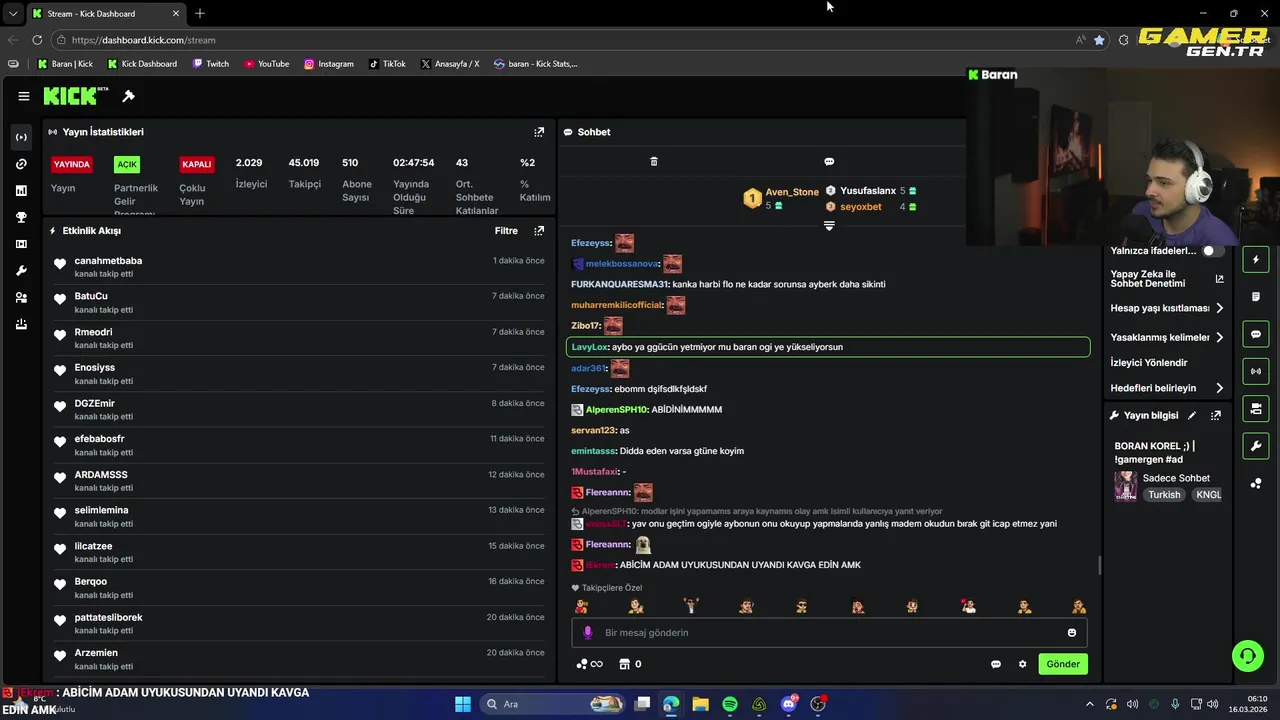1280x720 pixels.
Task: Focus the Bir mesaj gönderin chat input
Action: 830,633
